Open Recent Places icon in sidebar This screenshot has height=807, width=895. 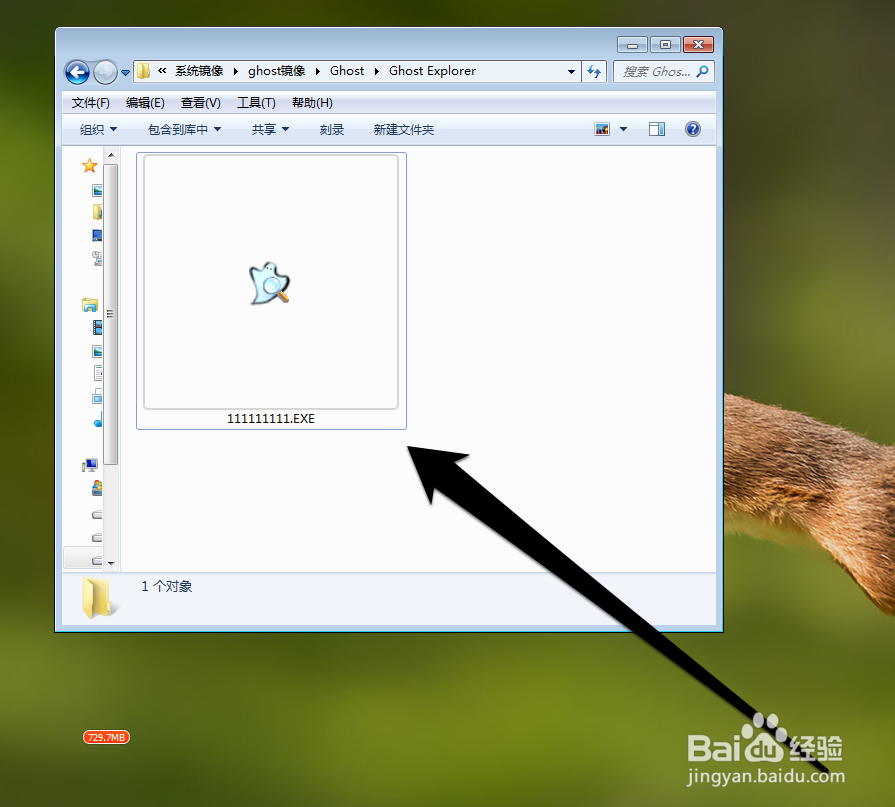(x=98, y=258)
